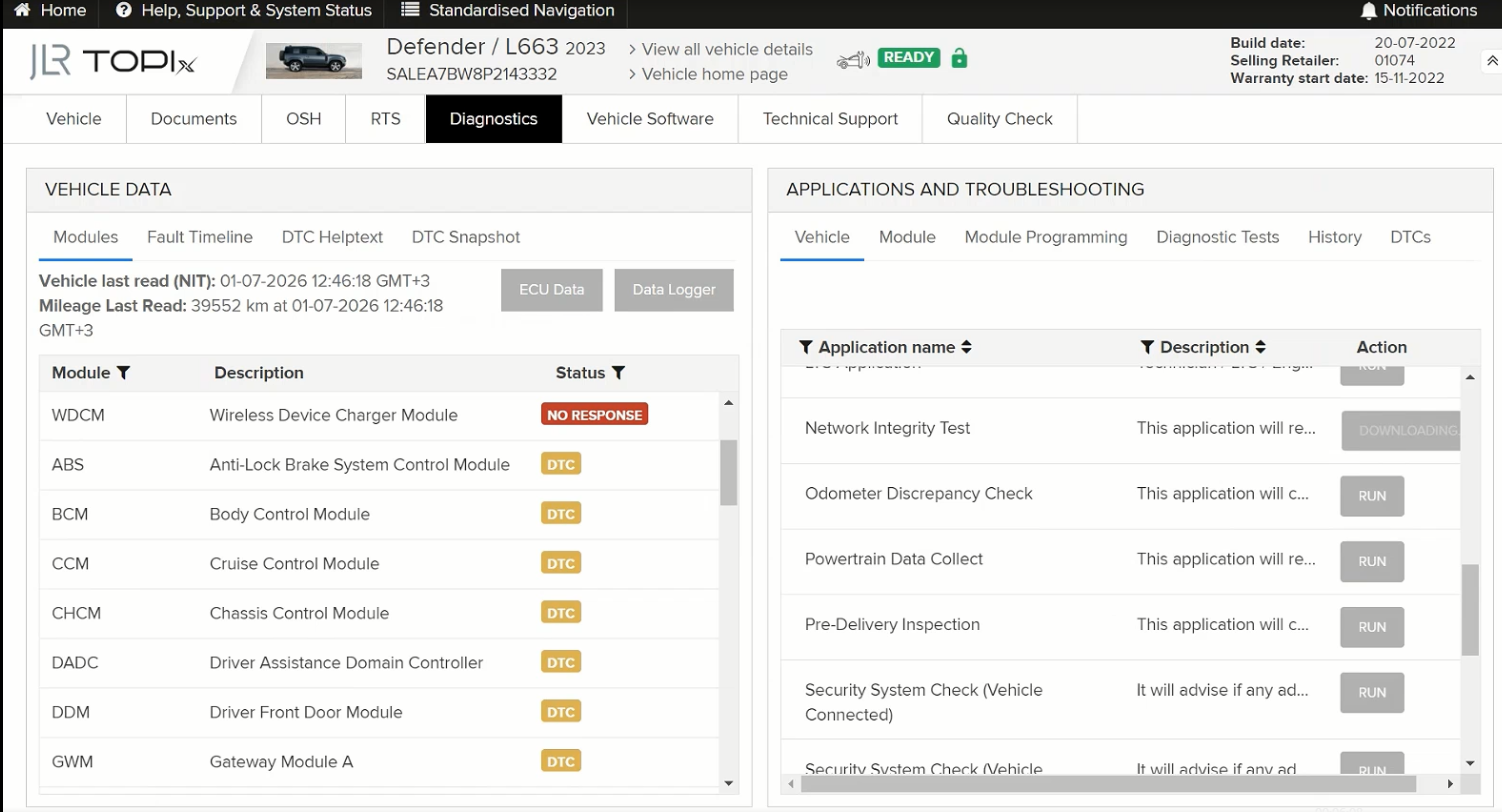The height and width of the screenshot is (812, 1502).
Task: Click the JLR TOPIx logo
Action: pos(112,62)
